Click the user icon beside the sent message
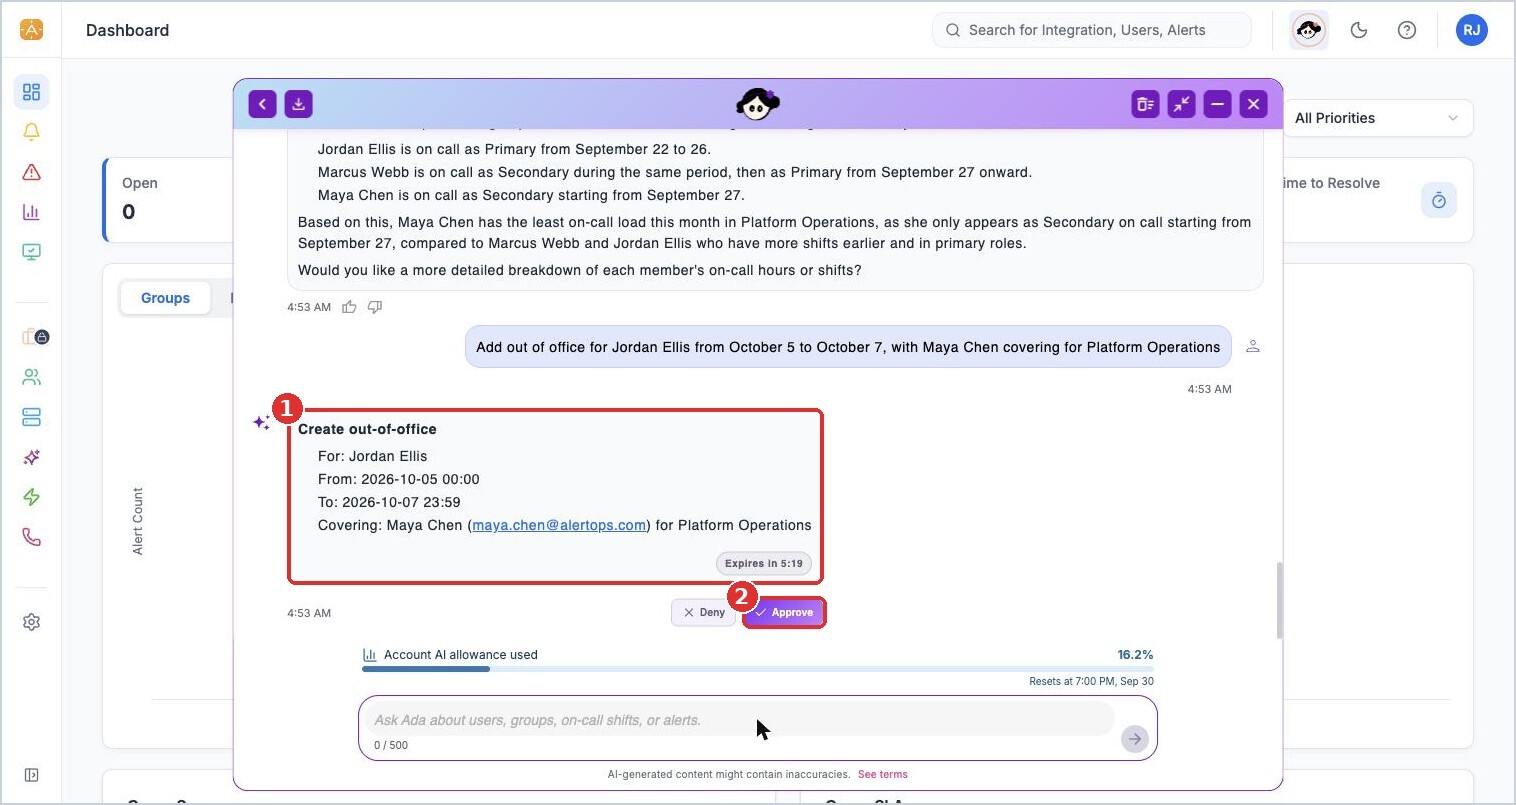Viewport: 1516px width, 805px height. (1253, 346)
